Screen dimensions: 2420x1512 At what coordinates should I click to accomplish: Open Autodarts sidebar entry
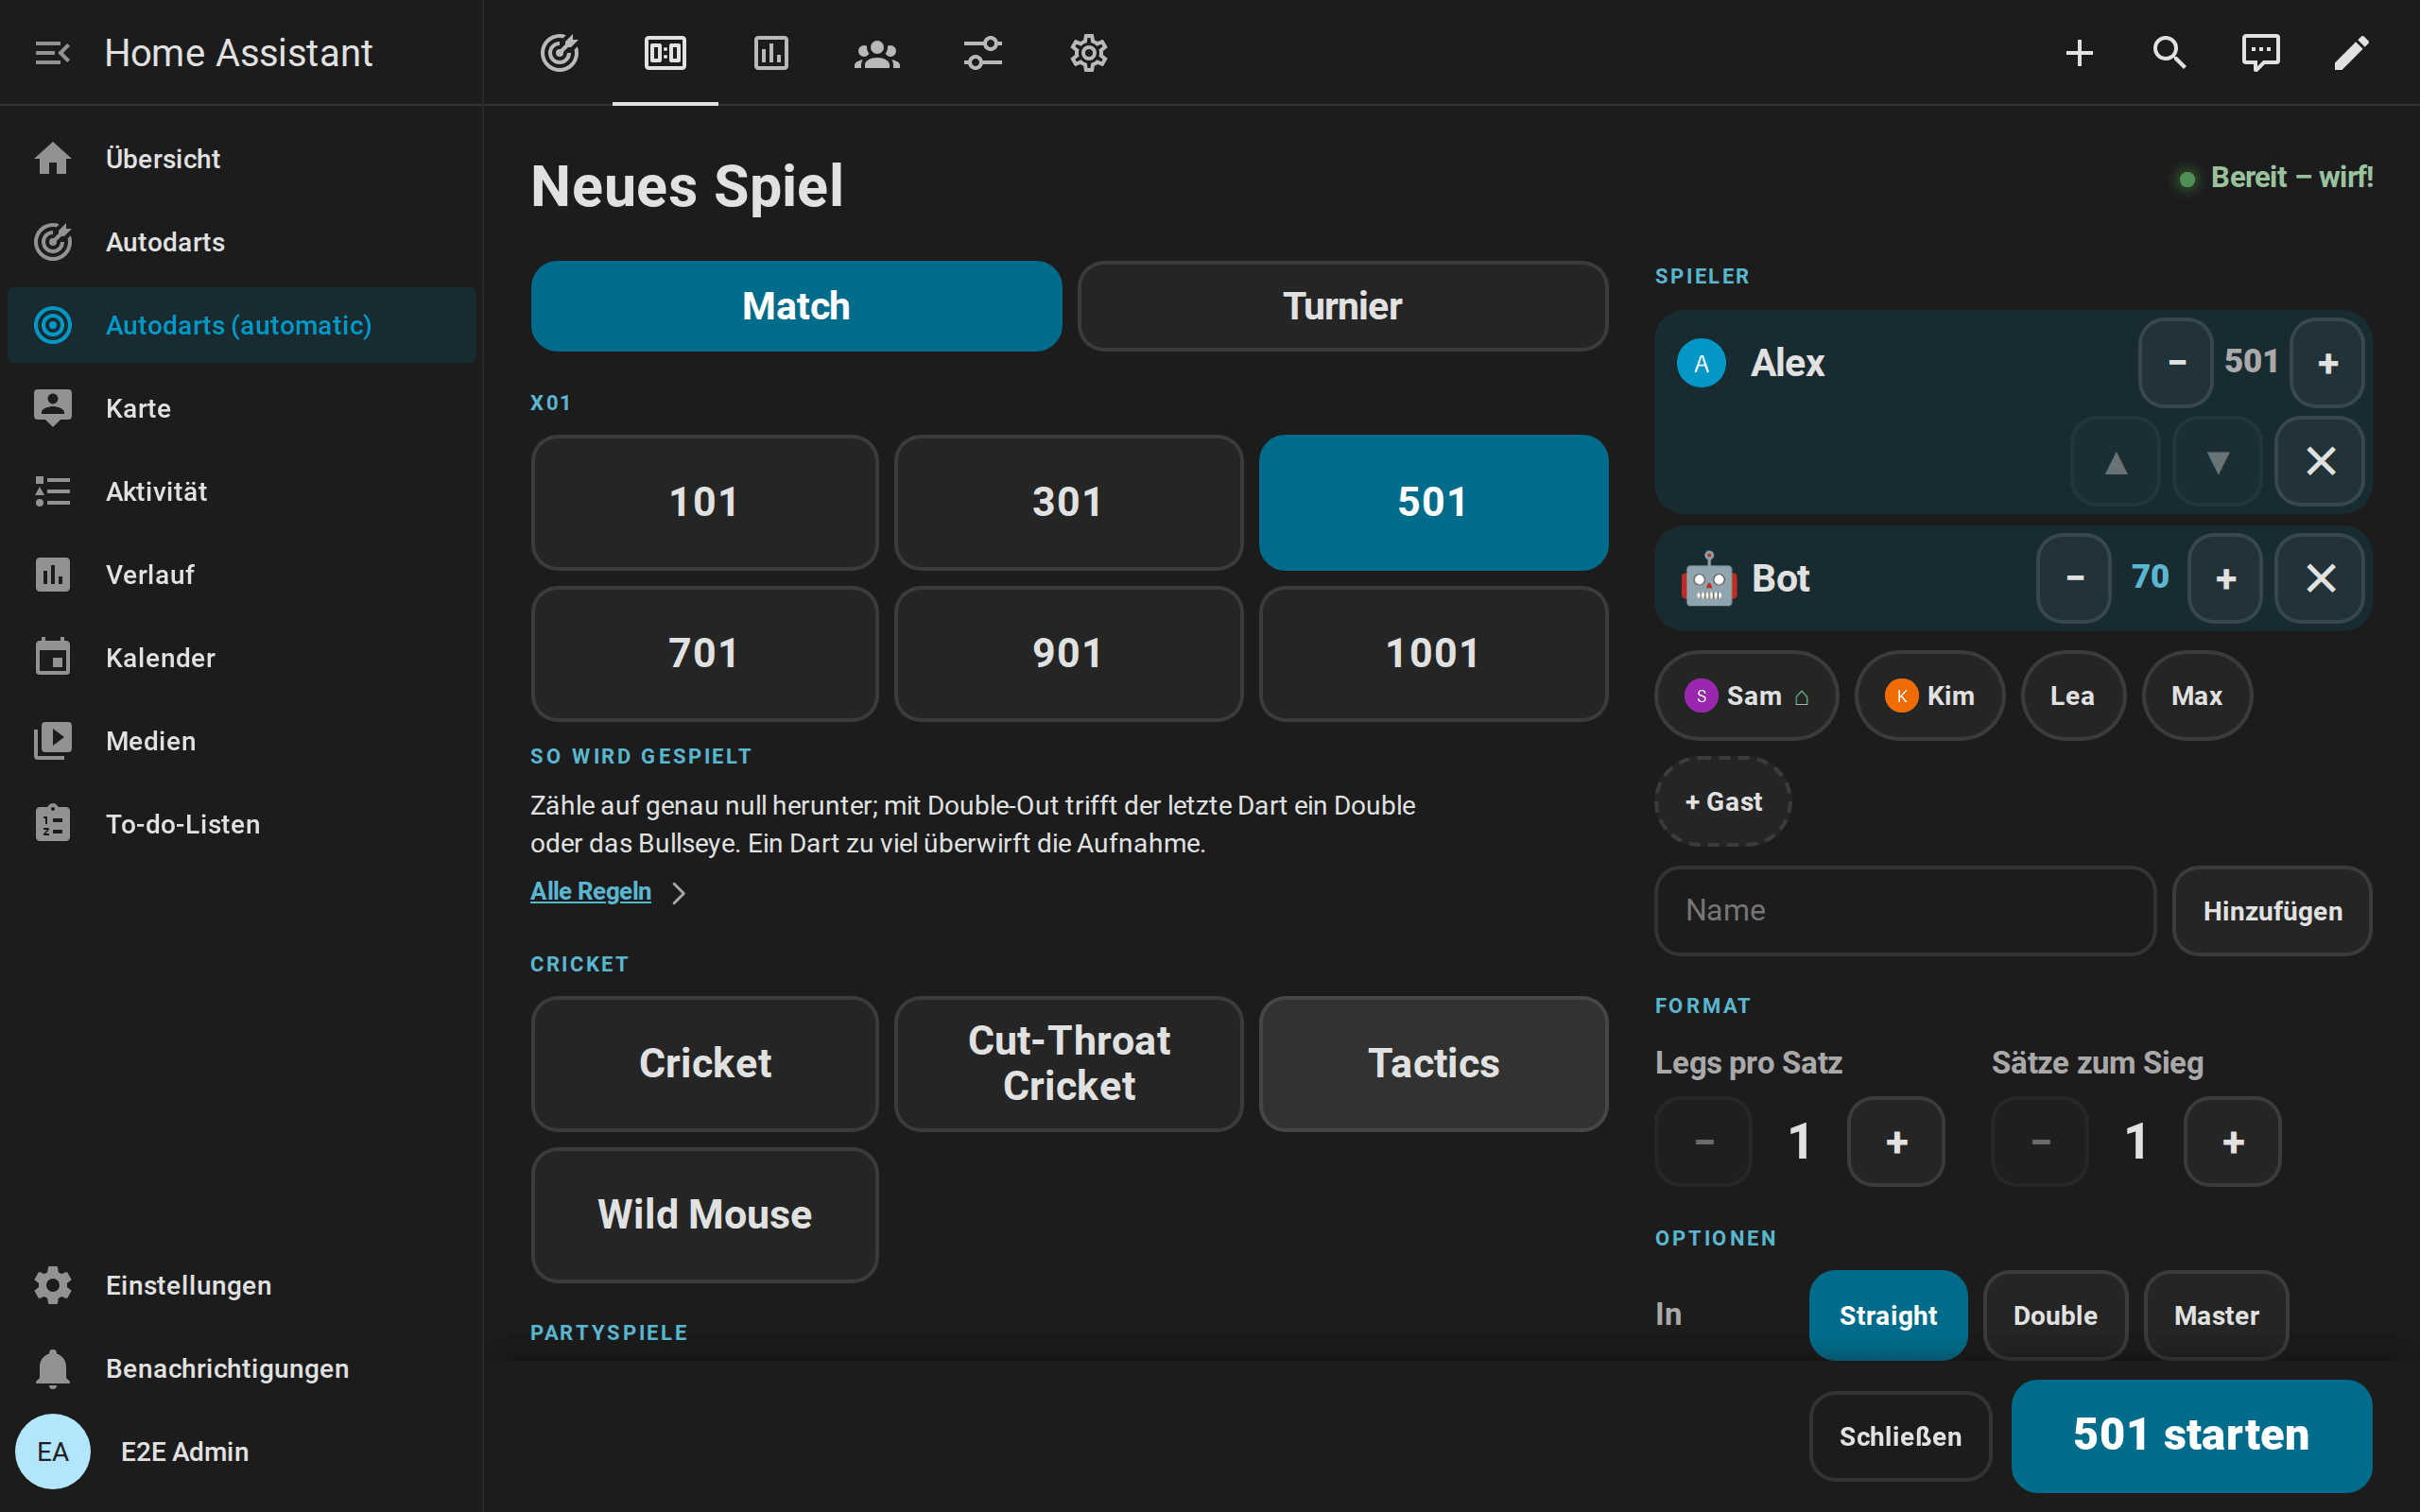pos(242,242)
